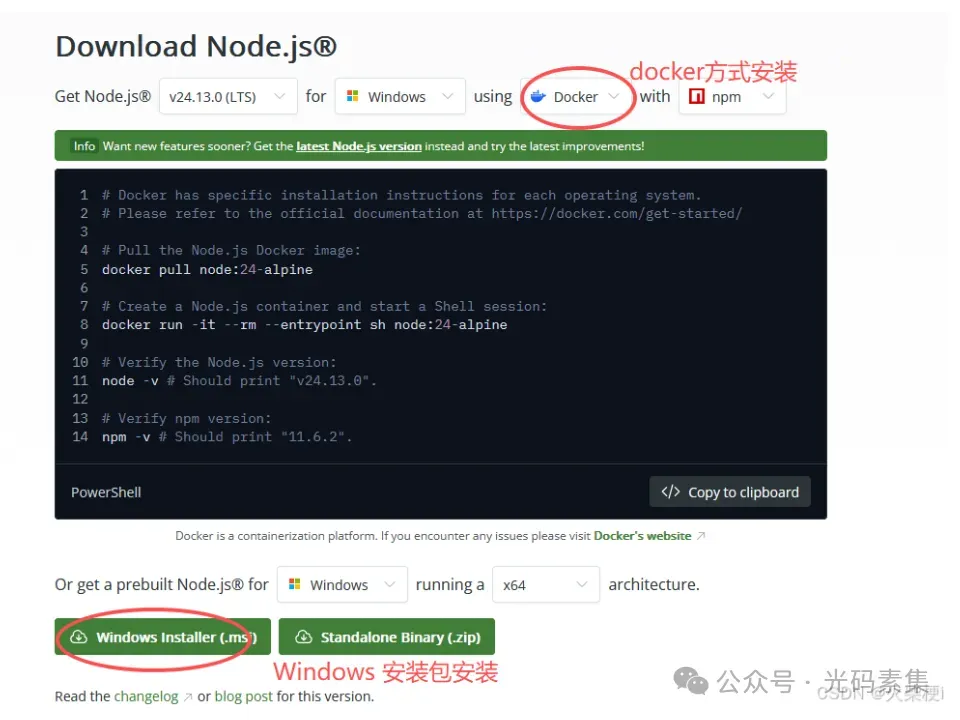The width and height of the screenshot is (960, 720).
Task: Click the 'node -v' code line
Action: (239, 381)
